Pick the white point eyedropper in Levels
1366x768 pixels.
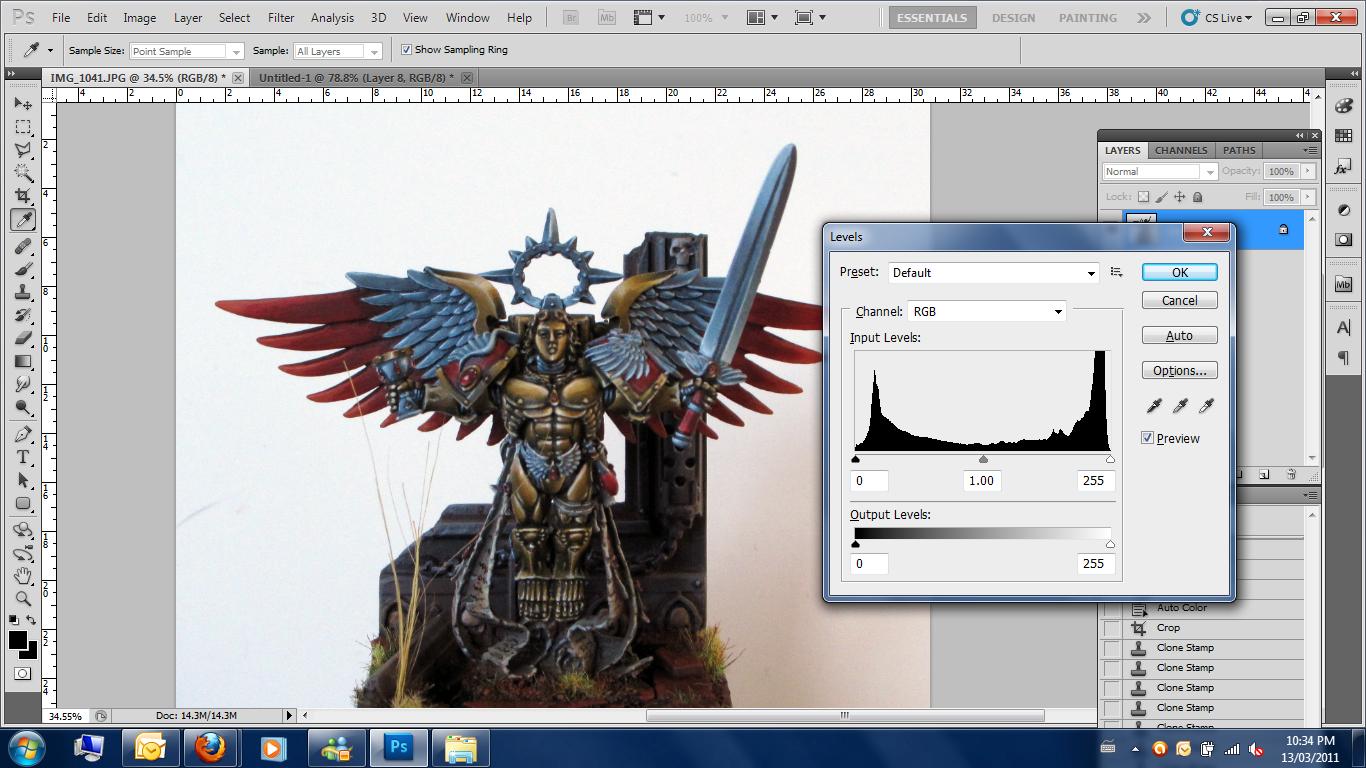(1206, 406)
